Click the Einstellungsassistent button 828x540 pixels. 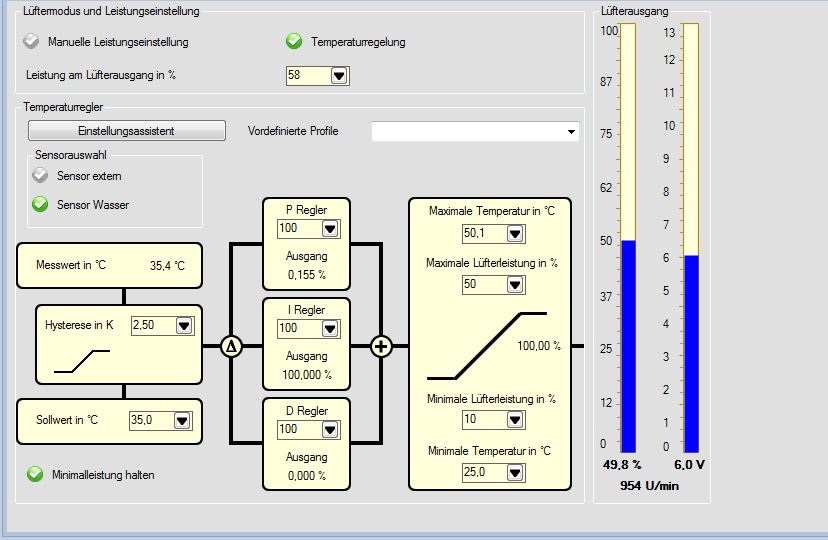point(126,131)
